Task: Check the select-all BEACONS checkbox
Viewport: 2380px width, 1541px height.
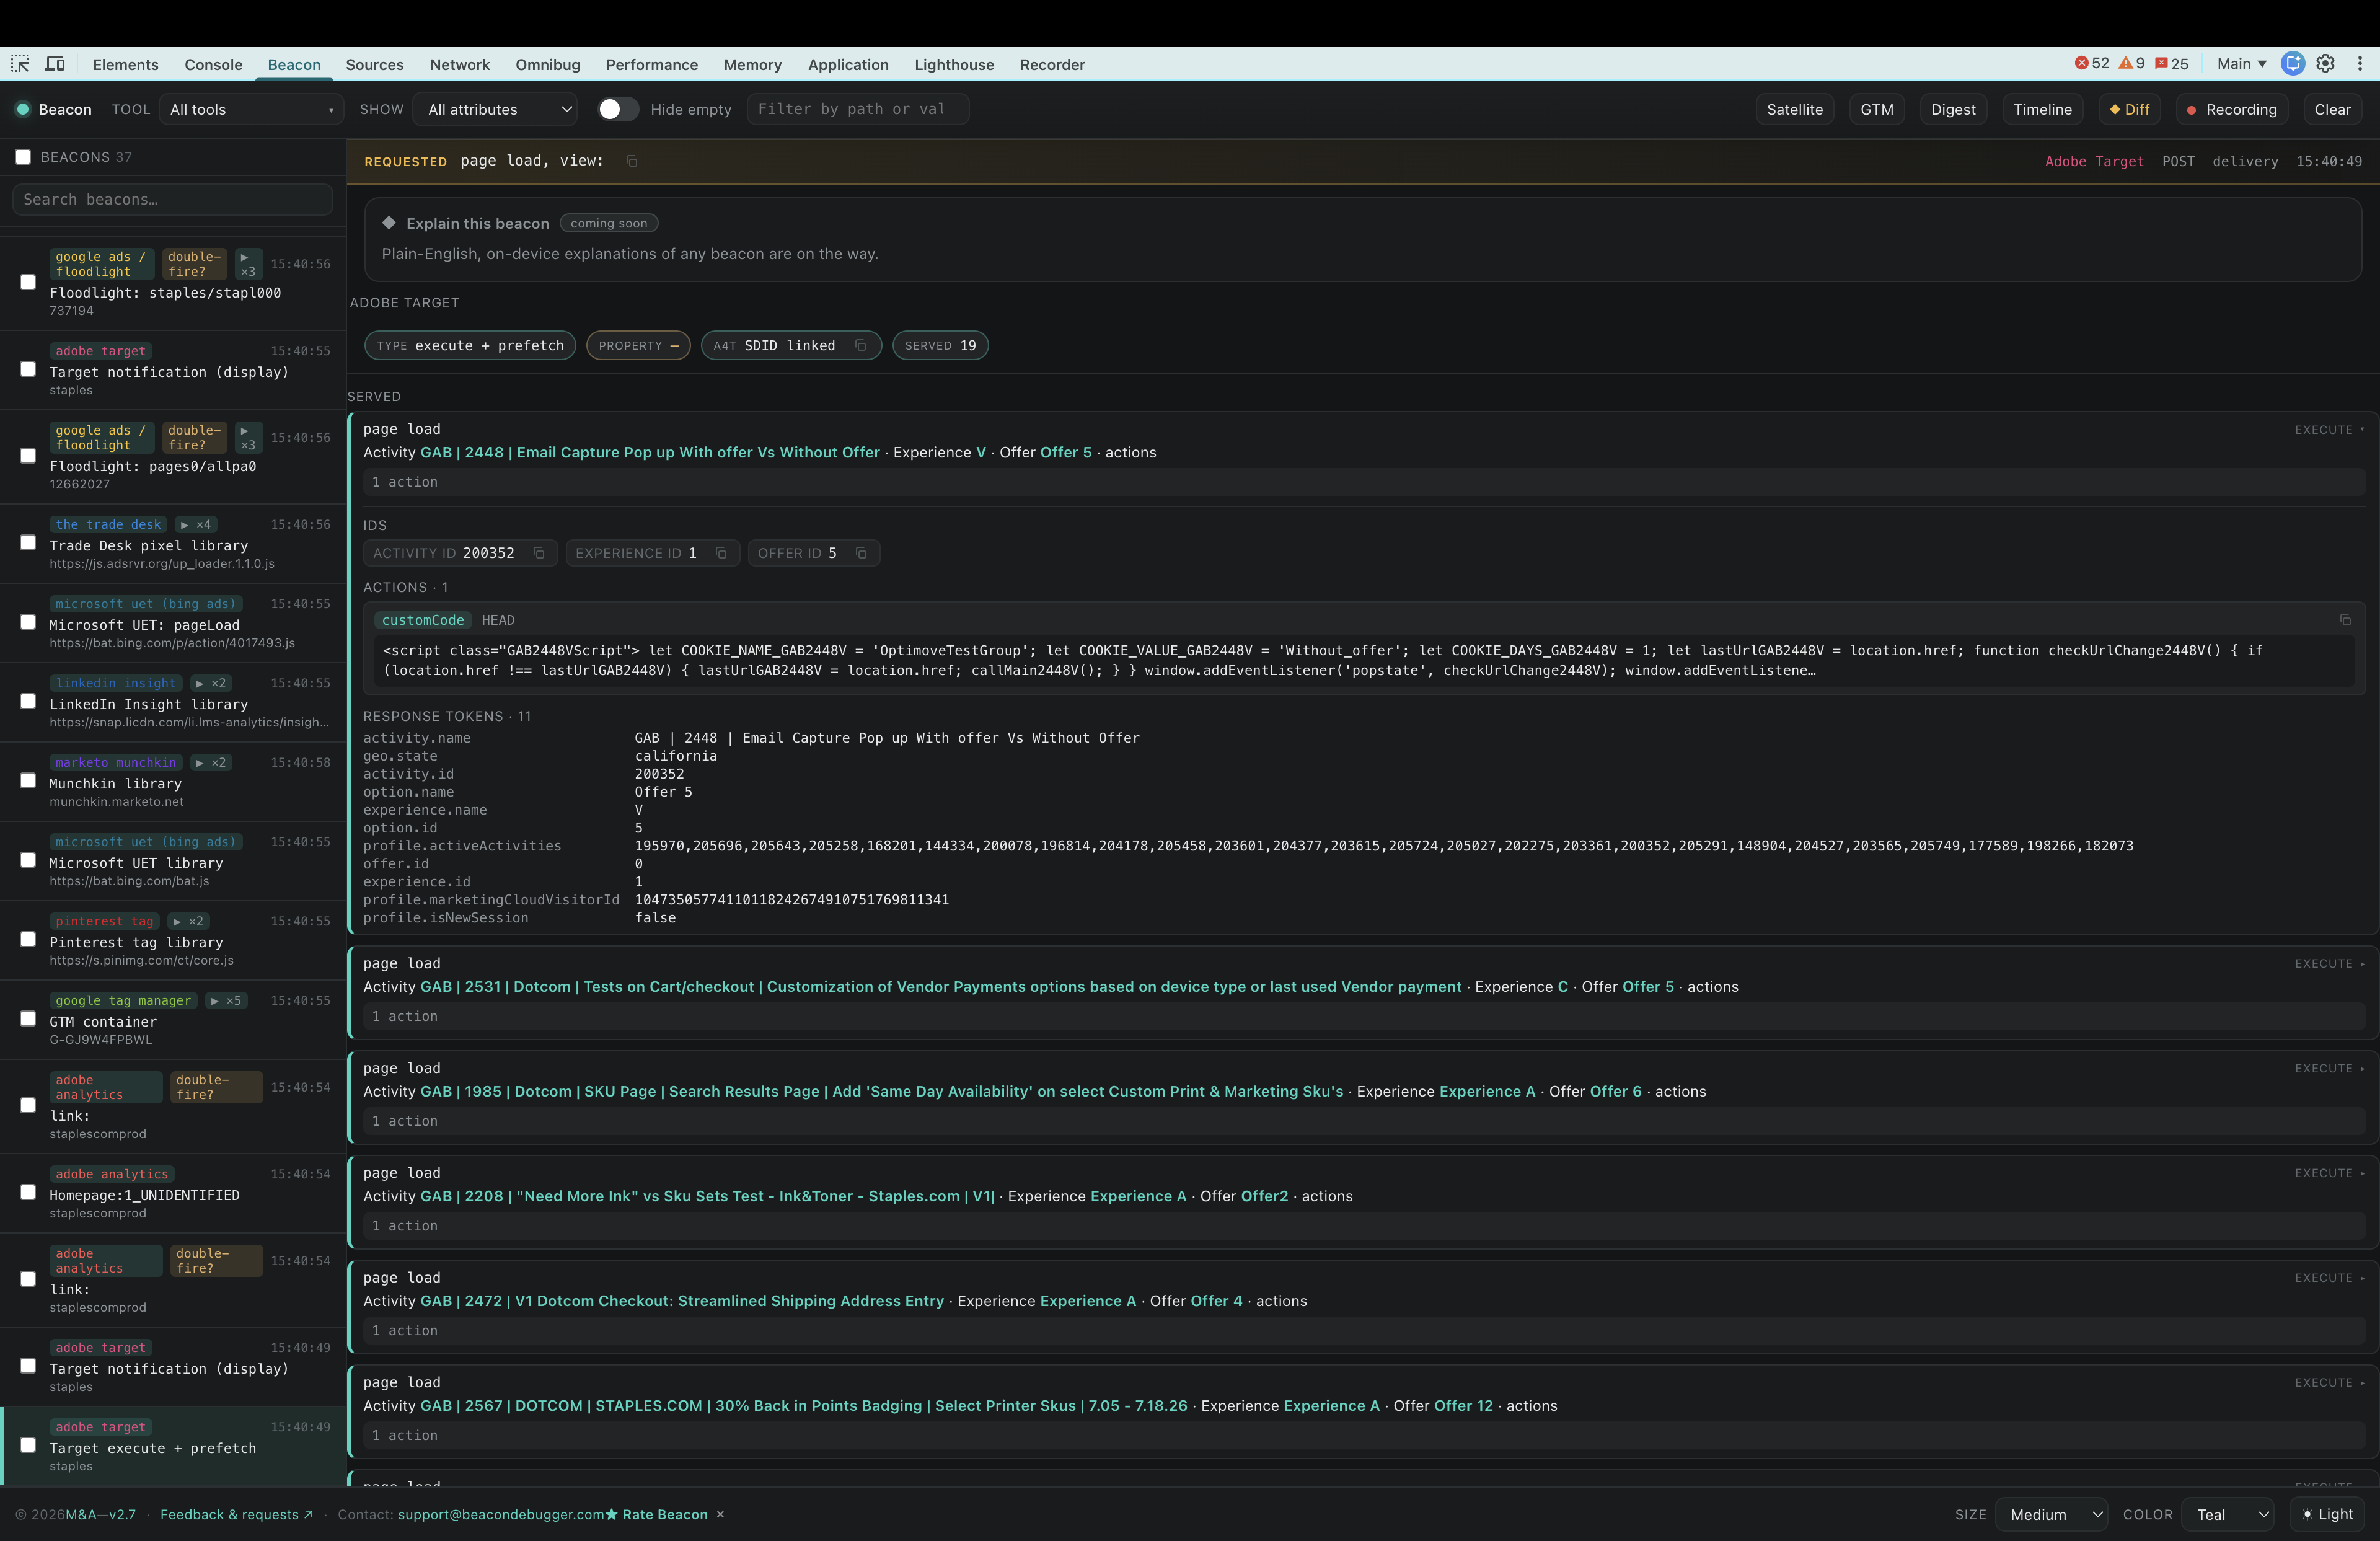Action: coord(23,157)
